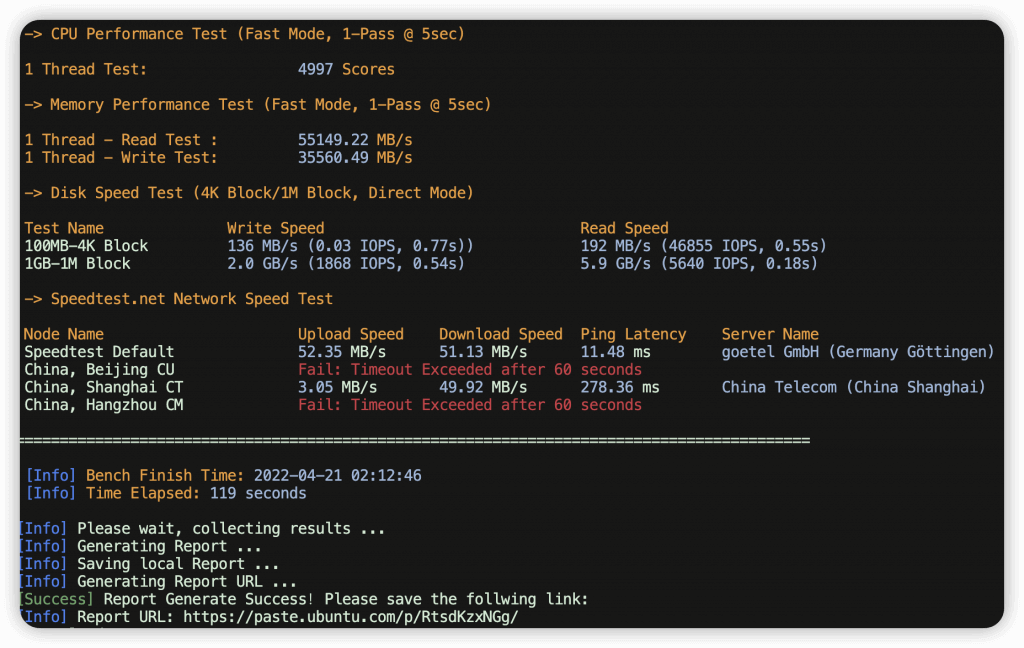Select the 100MB-4K Block row name
Viewport: 1024px width, 648px height.
click(86, 246)
